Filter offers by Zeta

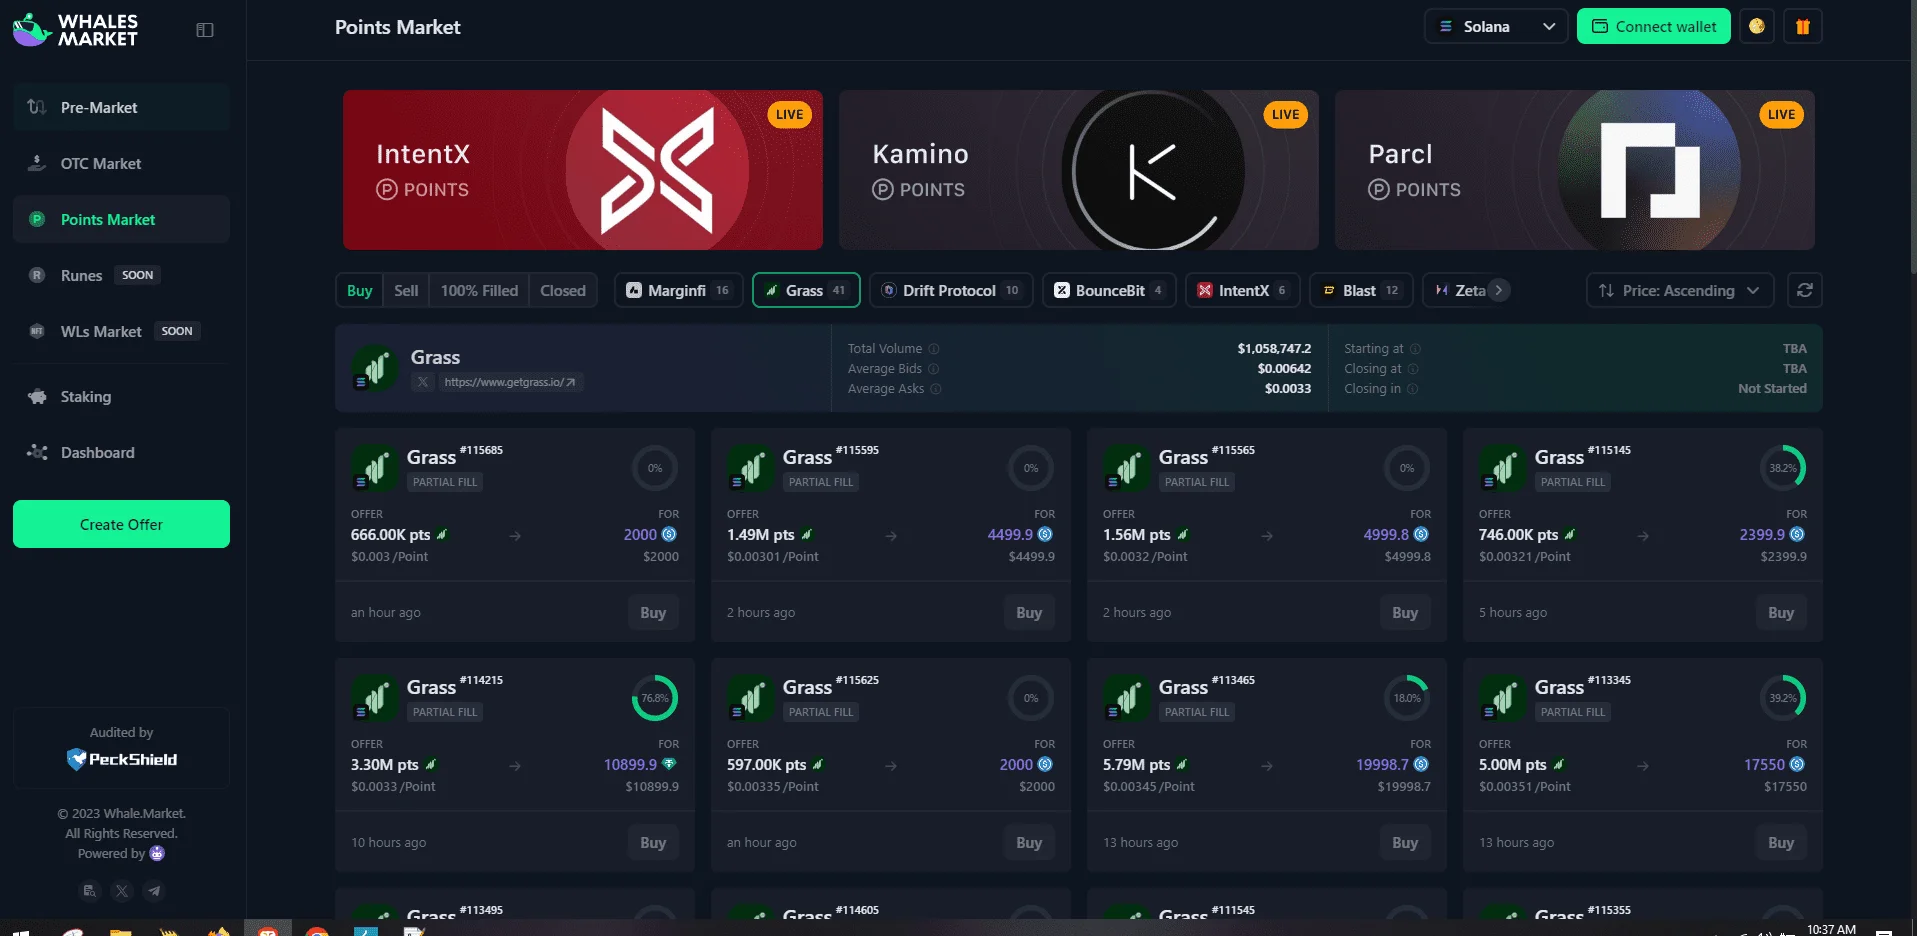[x=1460, y=290]
